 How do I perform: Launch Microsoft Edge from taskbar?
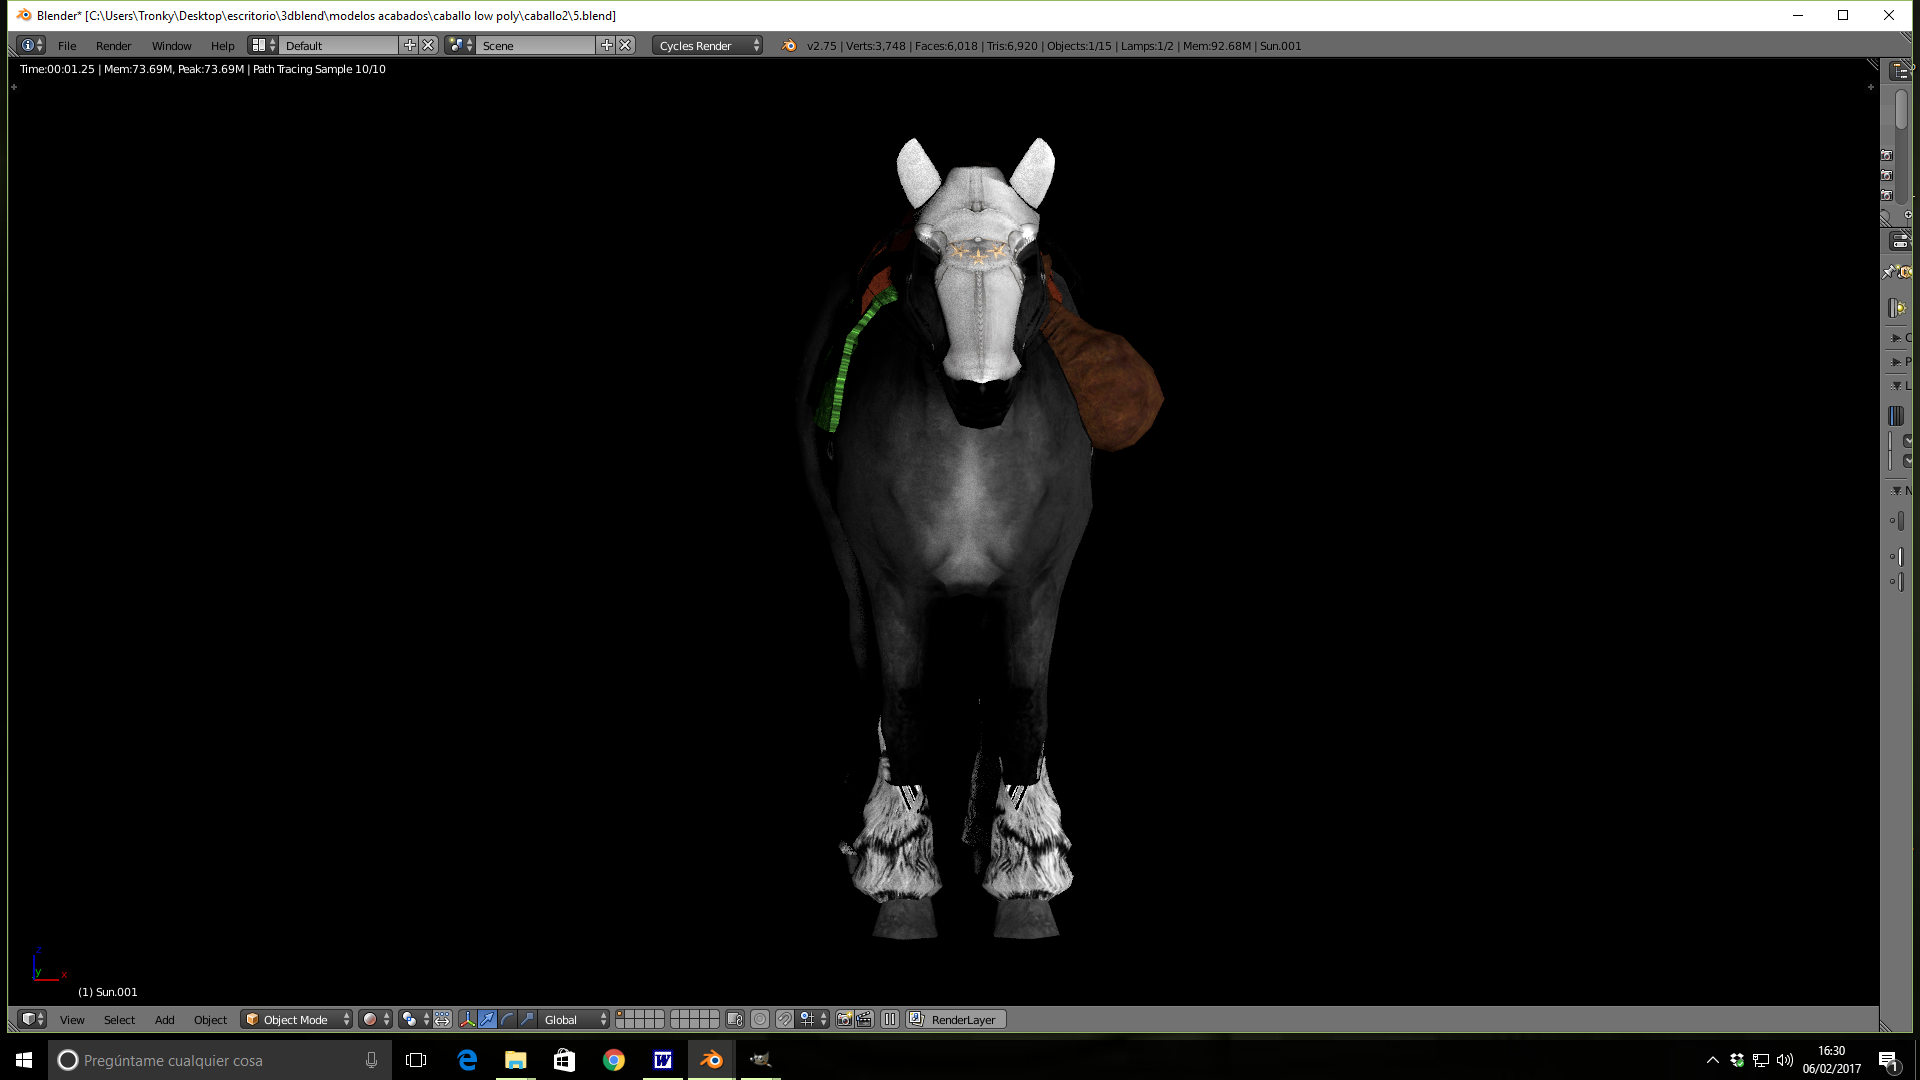467,1060
